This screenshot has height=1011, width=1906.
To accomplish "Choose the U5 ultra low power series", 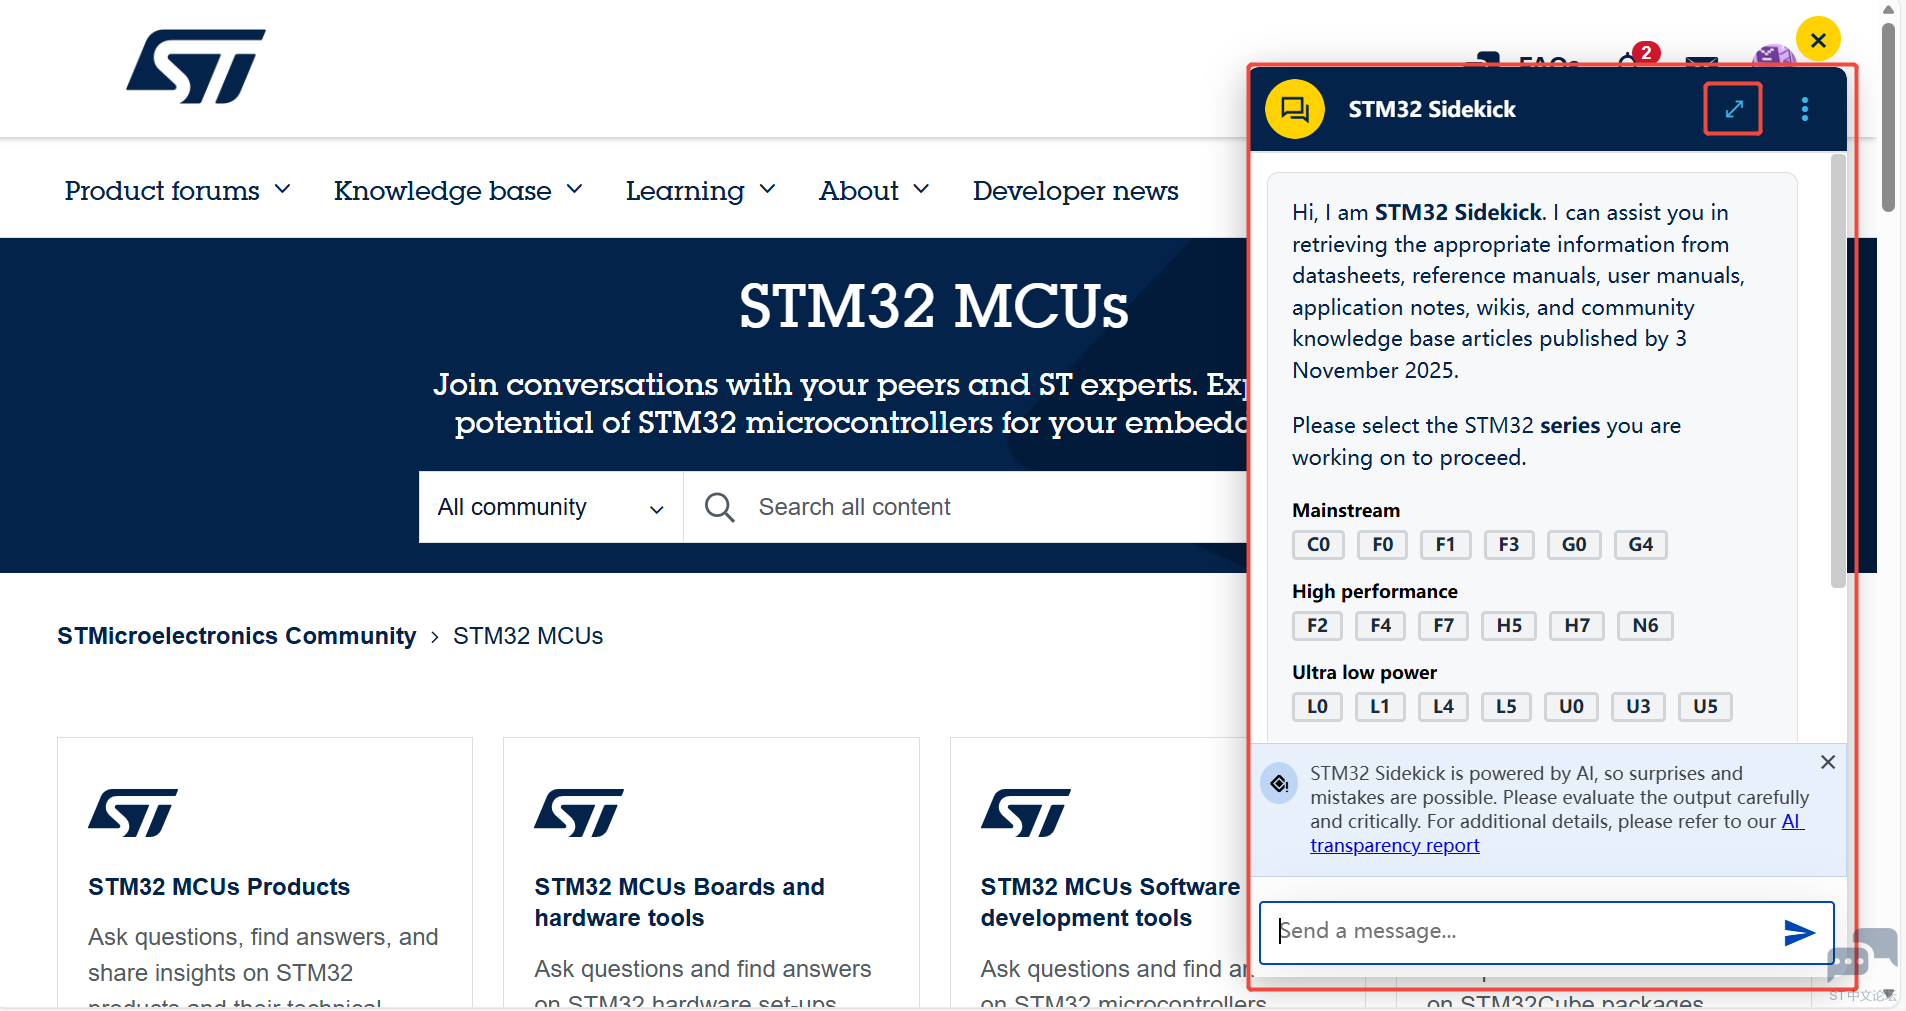I will click(1704, 707).
